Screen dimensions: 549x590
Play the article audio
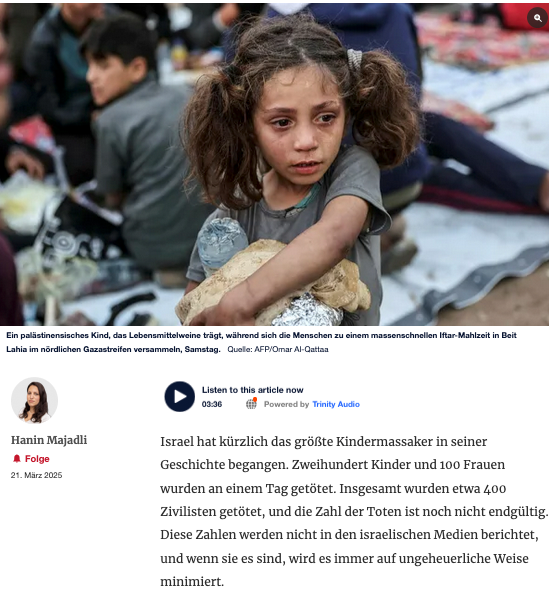(x=179, y=396)
